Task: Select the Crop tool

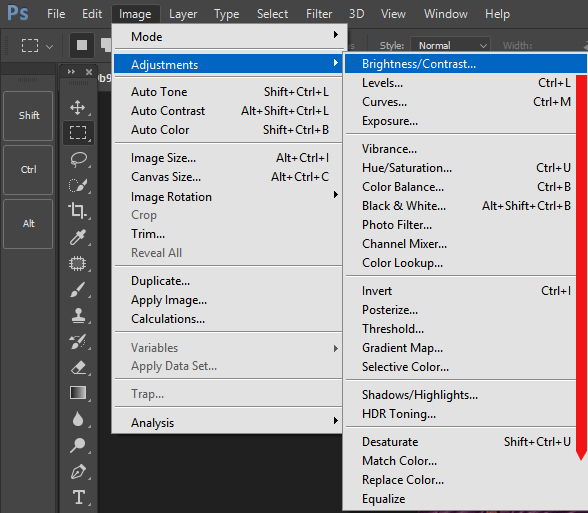Action: [x=78, y=211]
